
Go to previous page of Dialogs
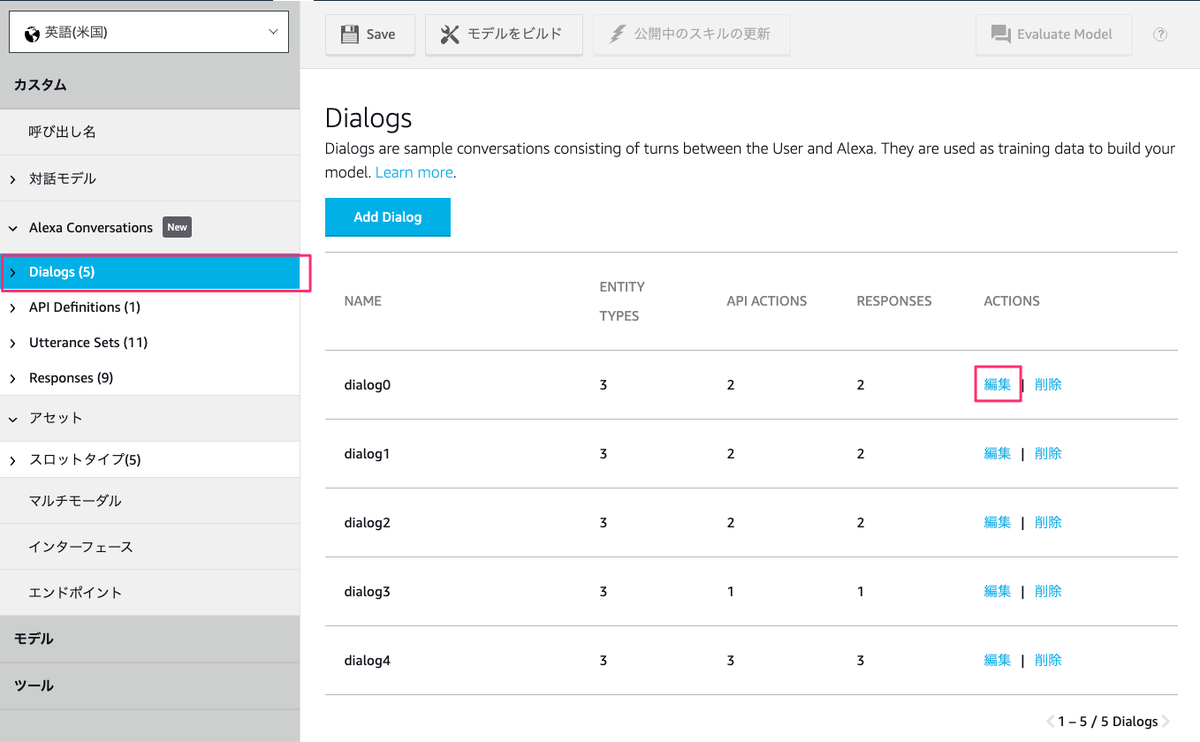pyautogui.click(x=1050, y=721)
